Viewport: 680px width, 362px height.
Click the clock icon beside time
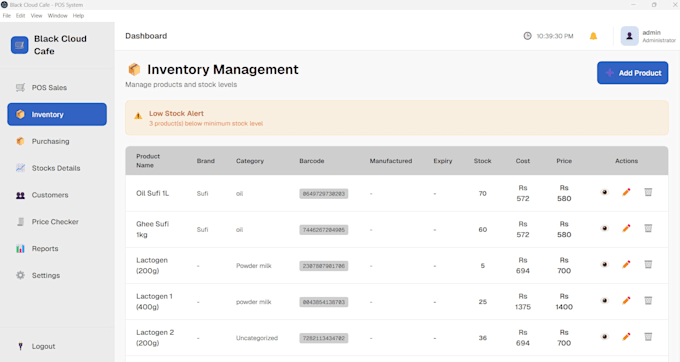(x=527, y=36)
